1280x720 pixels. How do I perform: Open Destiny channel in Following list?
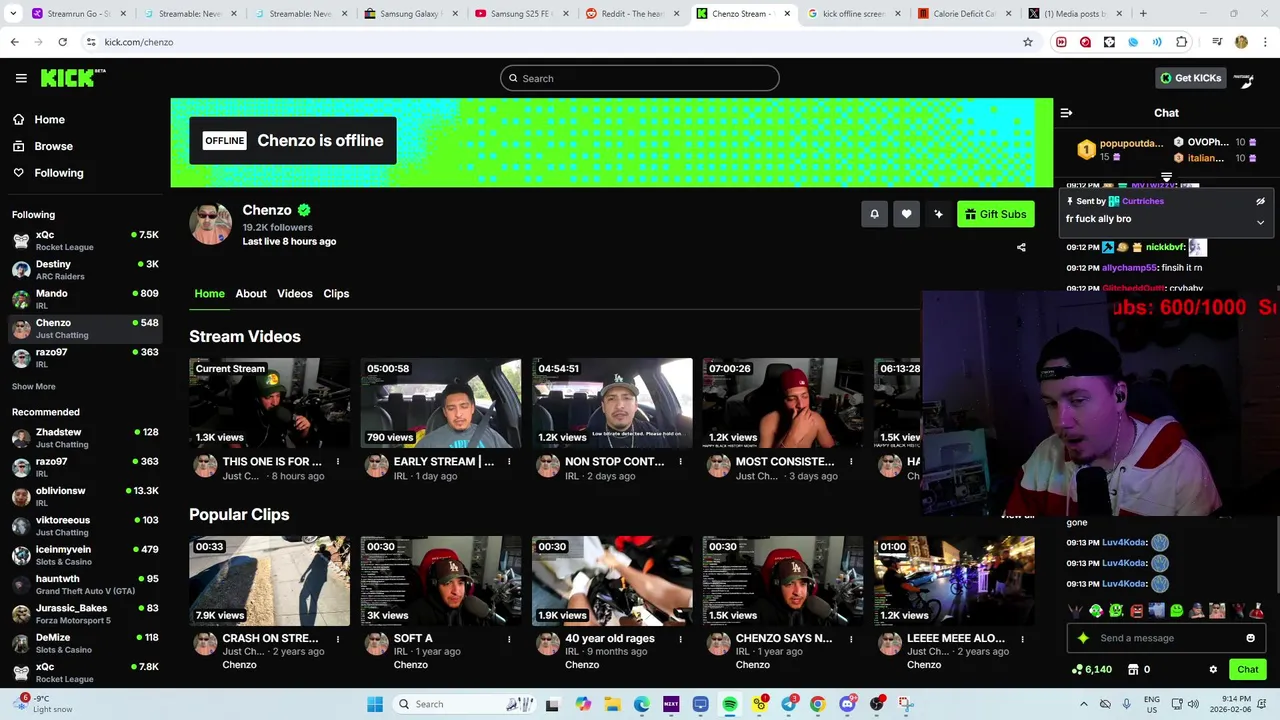[x=85, y=270]
